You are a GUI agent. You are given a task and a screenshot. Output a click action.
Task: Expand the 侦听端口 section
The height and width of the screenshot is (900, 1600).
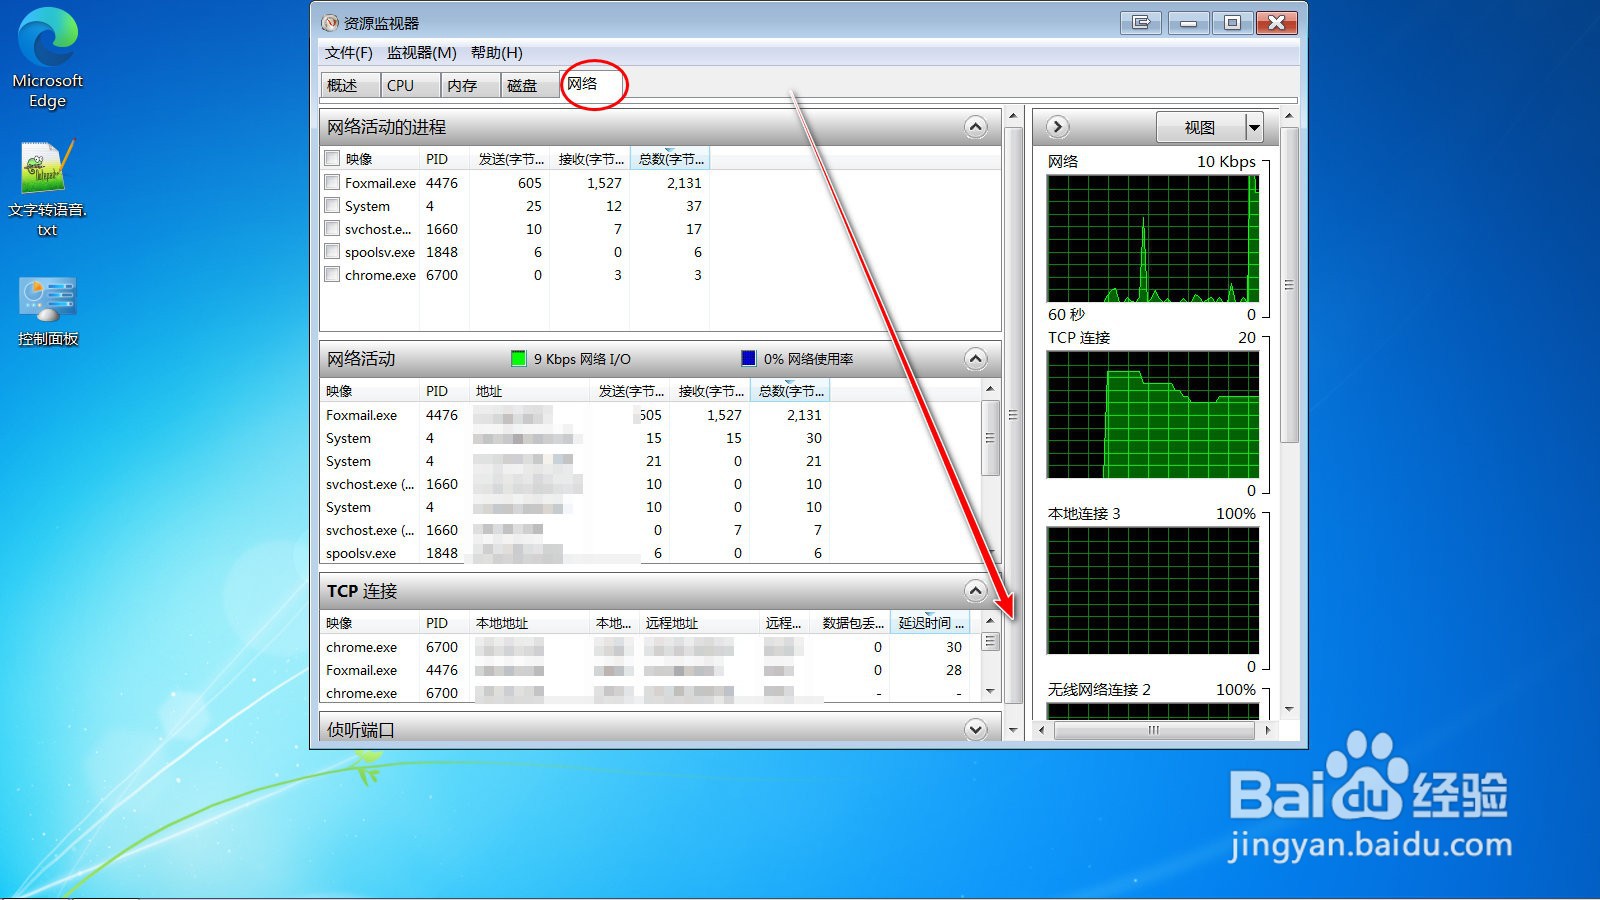point(976,729)
